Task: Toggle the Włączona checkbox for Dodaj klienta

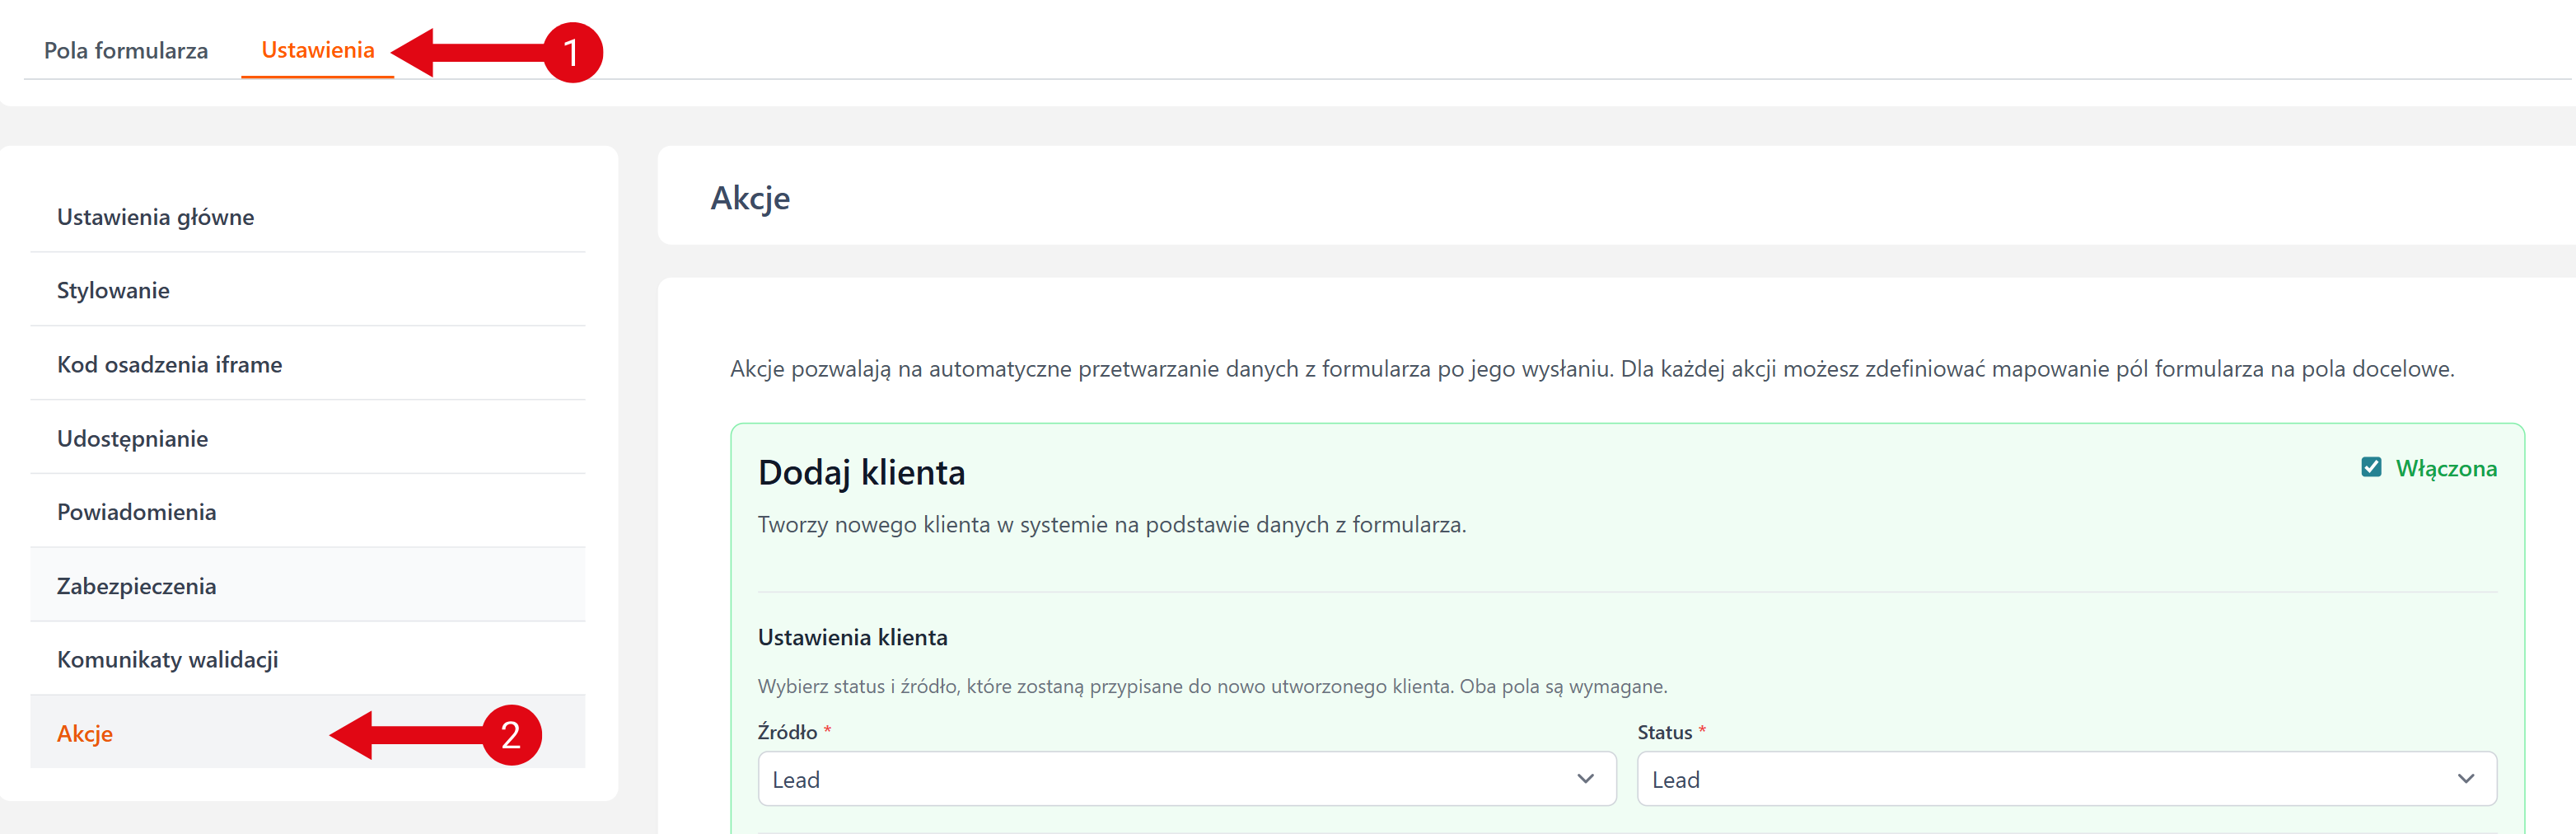Action: click(2371, 467)
